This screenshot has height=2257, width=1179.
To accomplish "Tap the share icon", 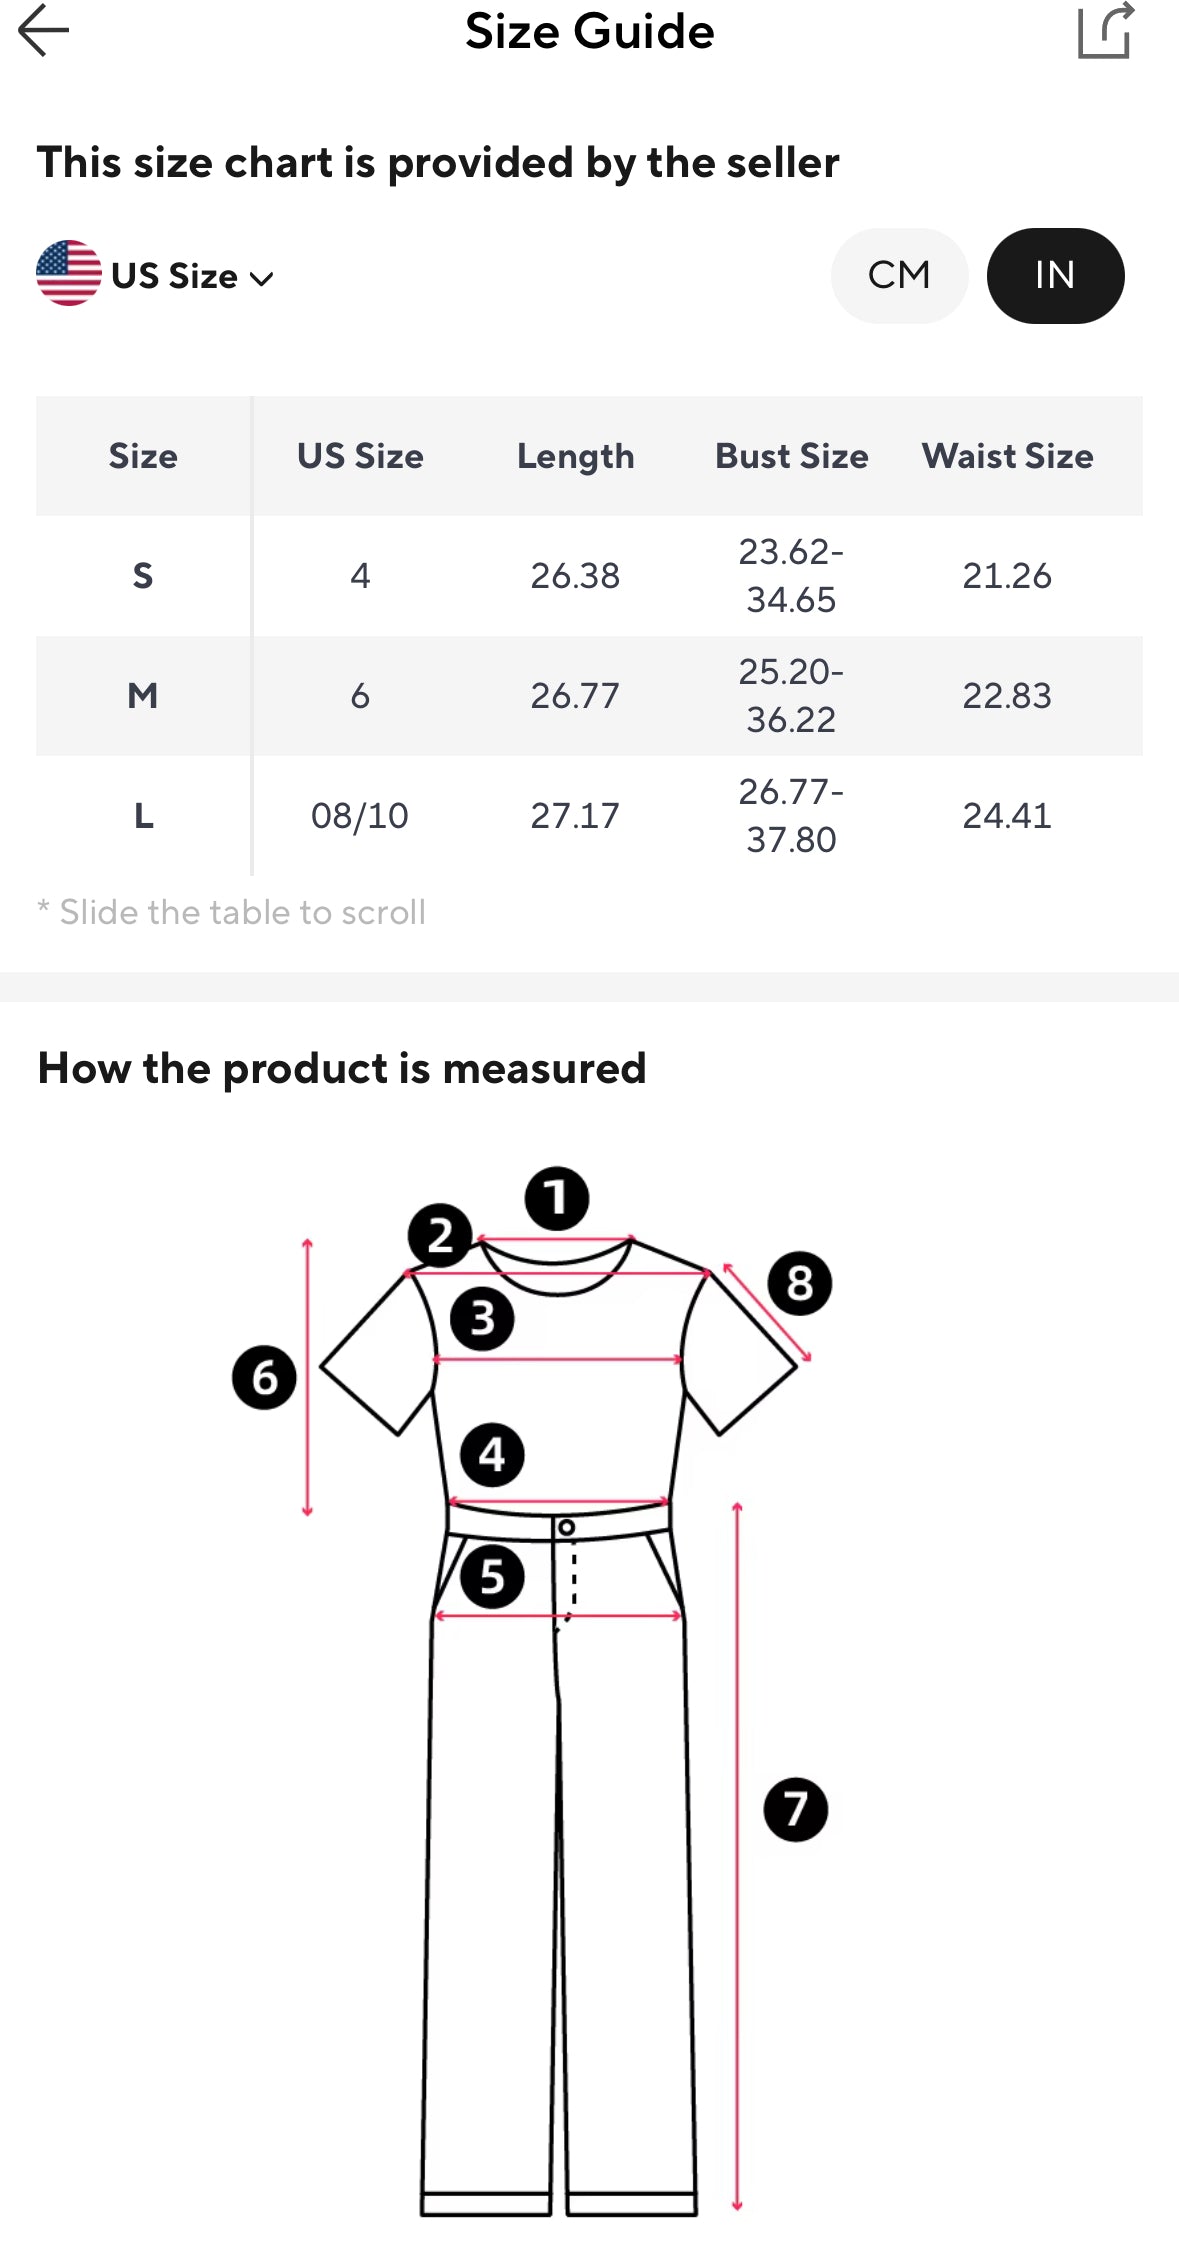I will (1105, 31).
